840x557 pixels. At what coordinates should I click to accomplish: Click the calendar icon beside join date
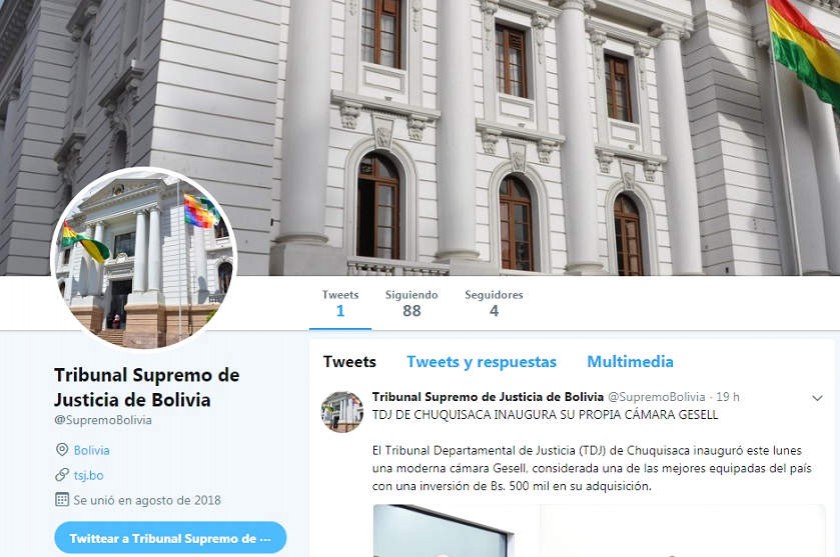point(62,500)
